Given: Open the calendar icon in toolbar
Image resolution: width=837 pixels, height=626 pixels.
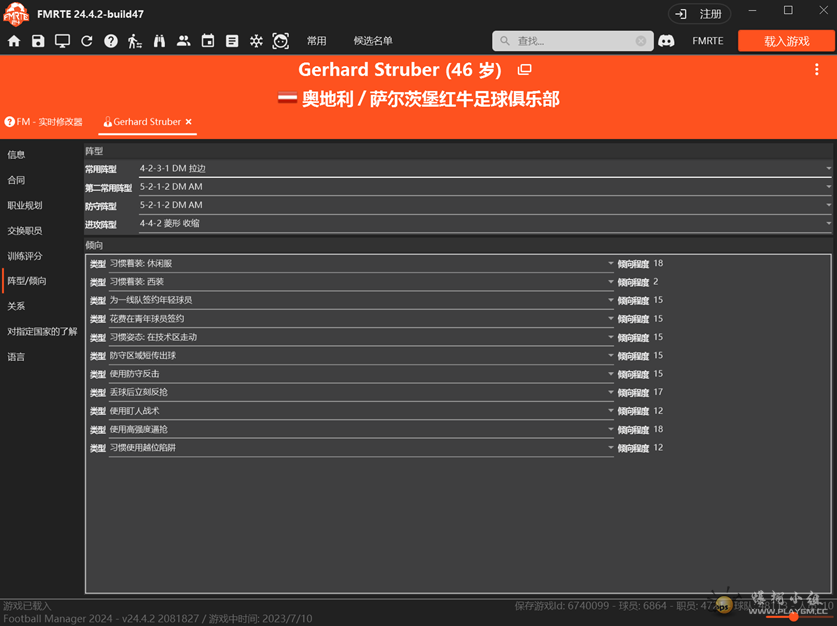Looking at the screenshot, I should click(x=208, y=41).
